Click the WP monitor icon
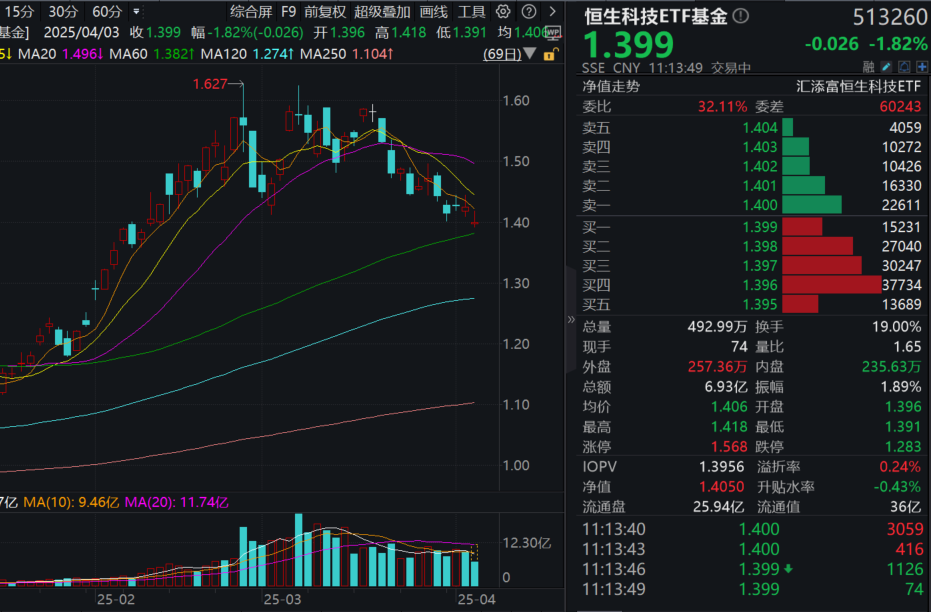This screenshot has width=931, height=612. [x=553, y=32]
